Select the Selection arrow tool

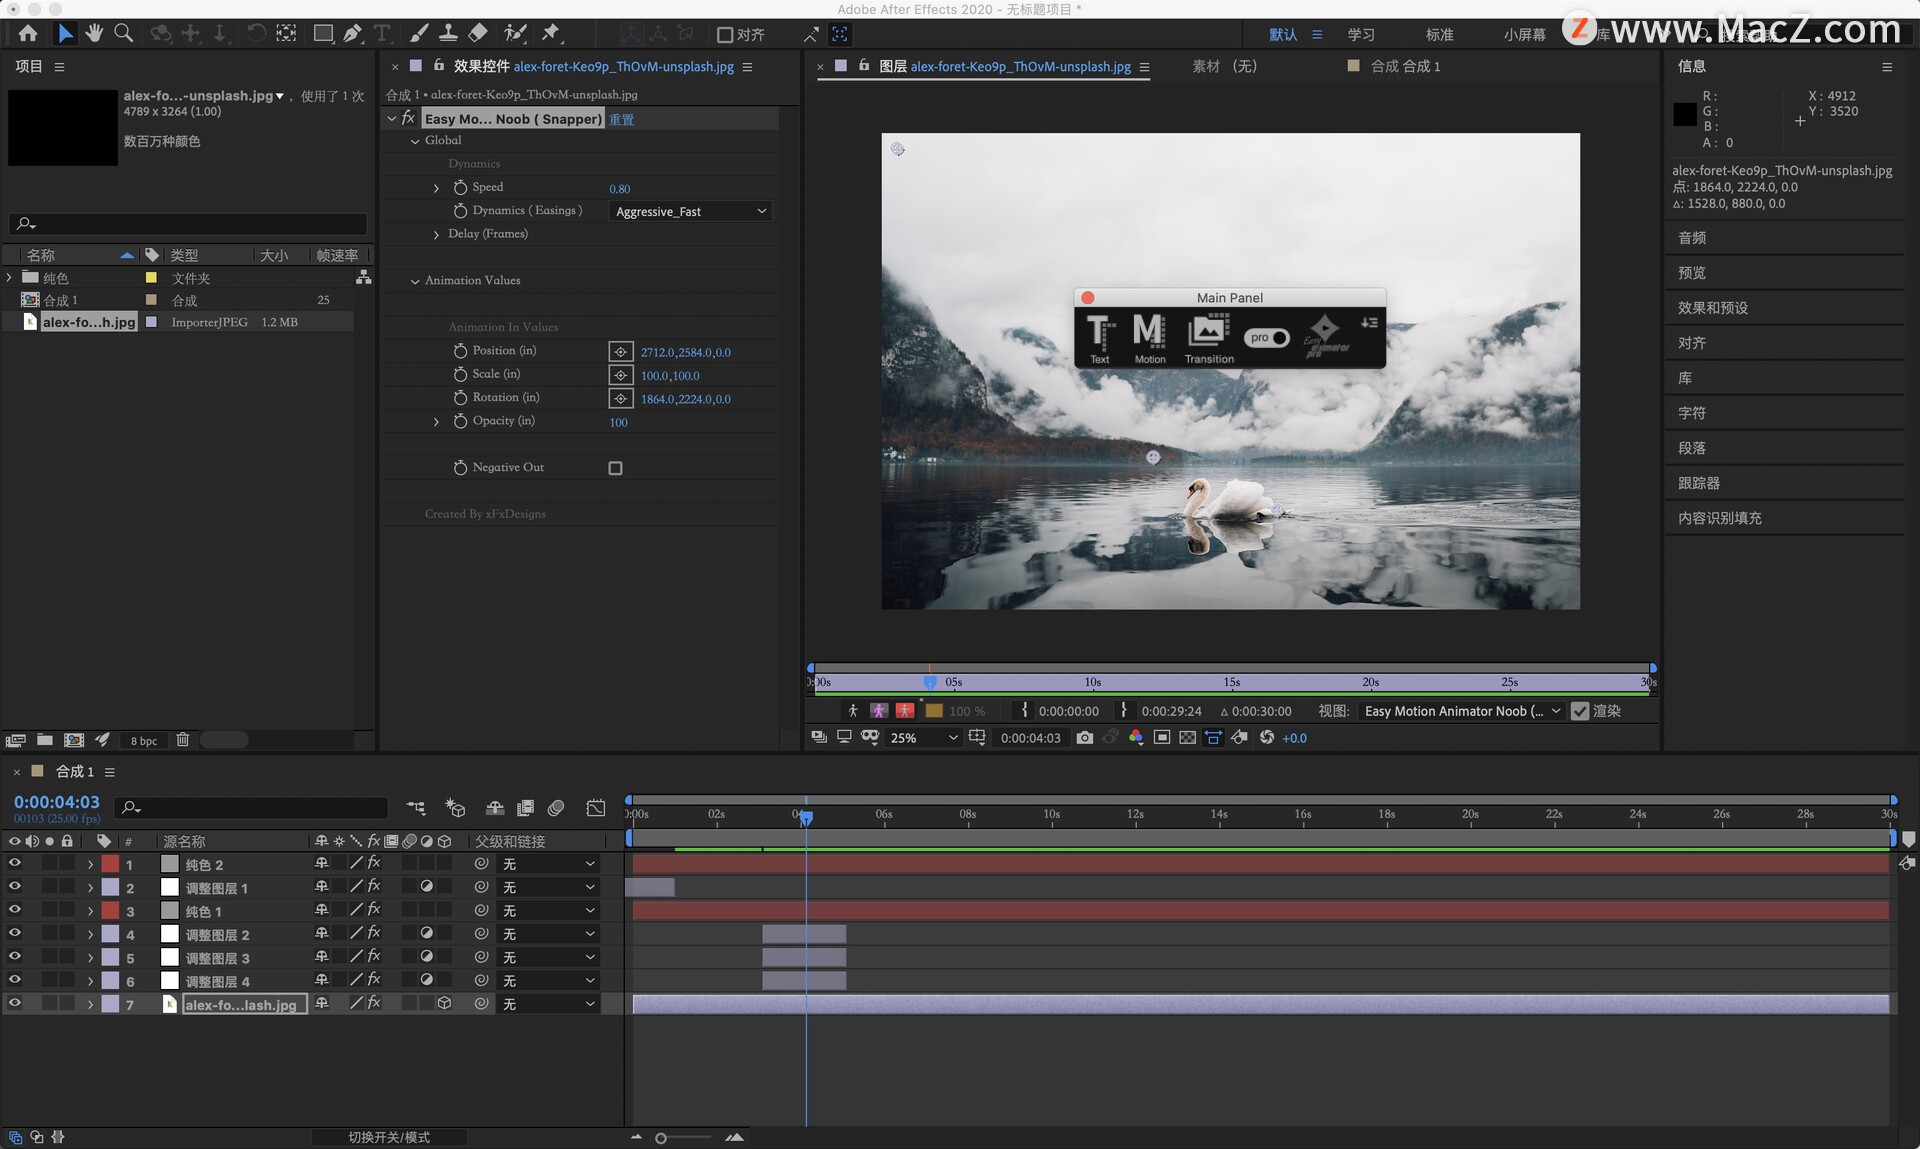[65, 33]
